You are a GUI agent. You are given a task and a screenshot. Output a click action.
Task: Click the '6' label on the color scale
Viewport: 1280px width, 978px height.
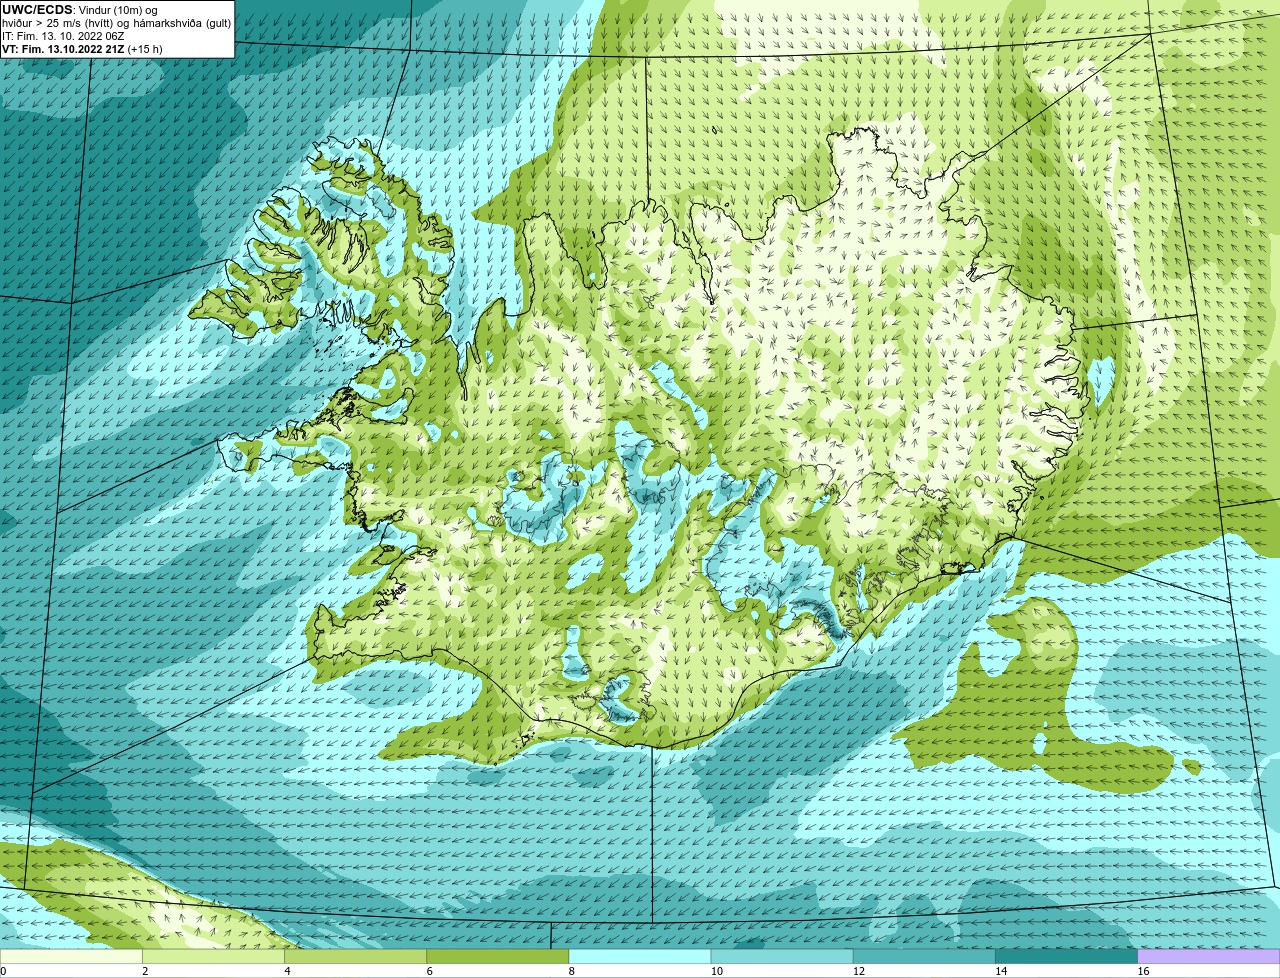[x=429, y=971]
